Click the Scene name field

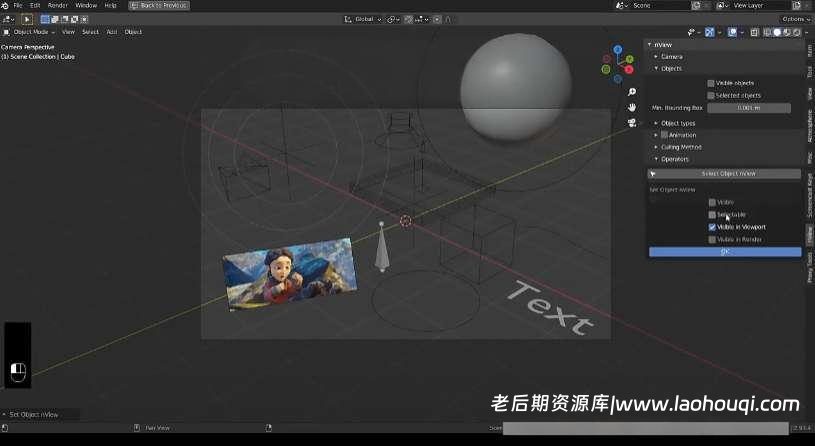click(x=660, y=5)
